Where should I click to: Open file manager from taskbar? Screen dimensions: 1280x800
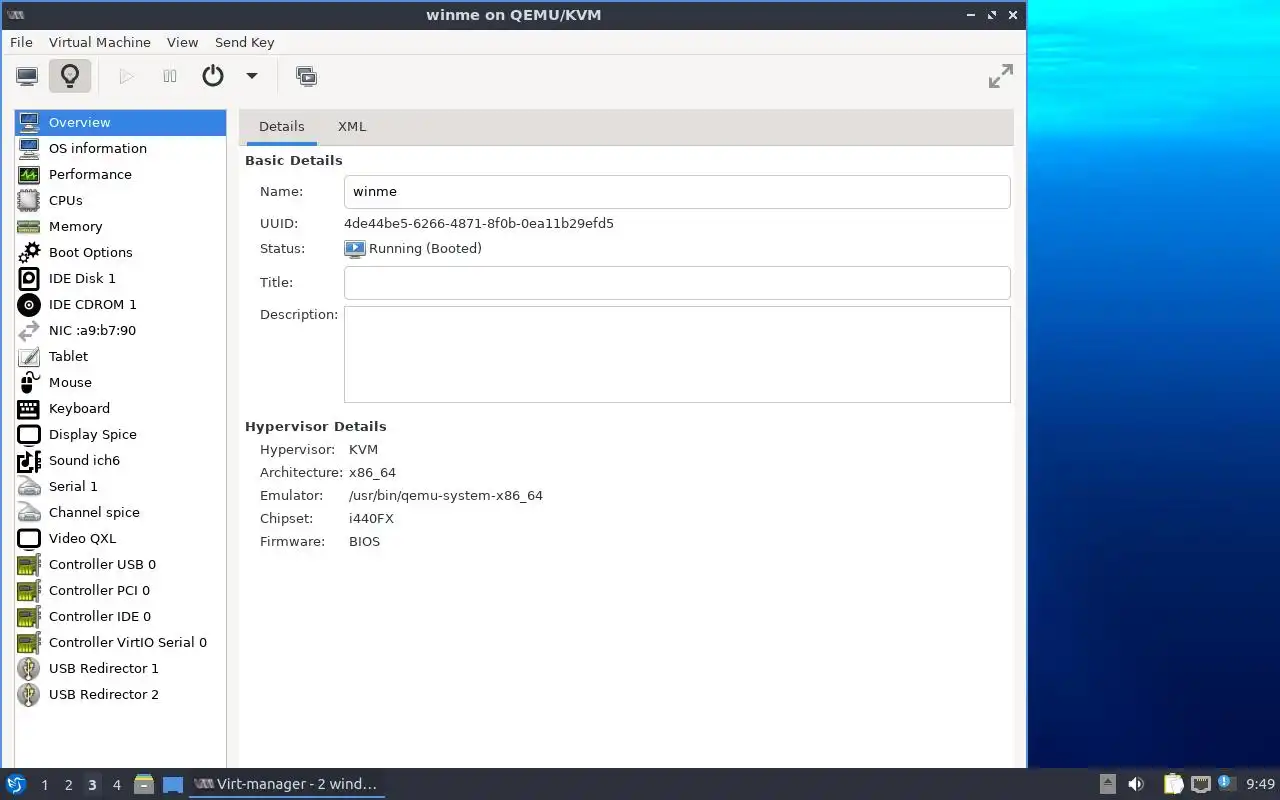pyautogui.click(x=144, y=784)
